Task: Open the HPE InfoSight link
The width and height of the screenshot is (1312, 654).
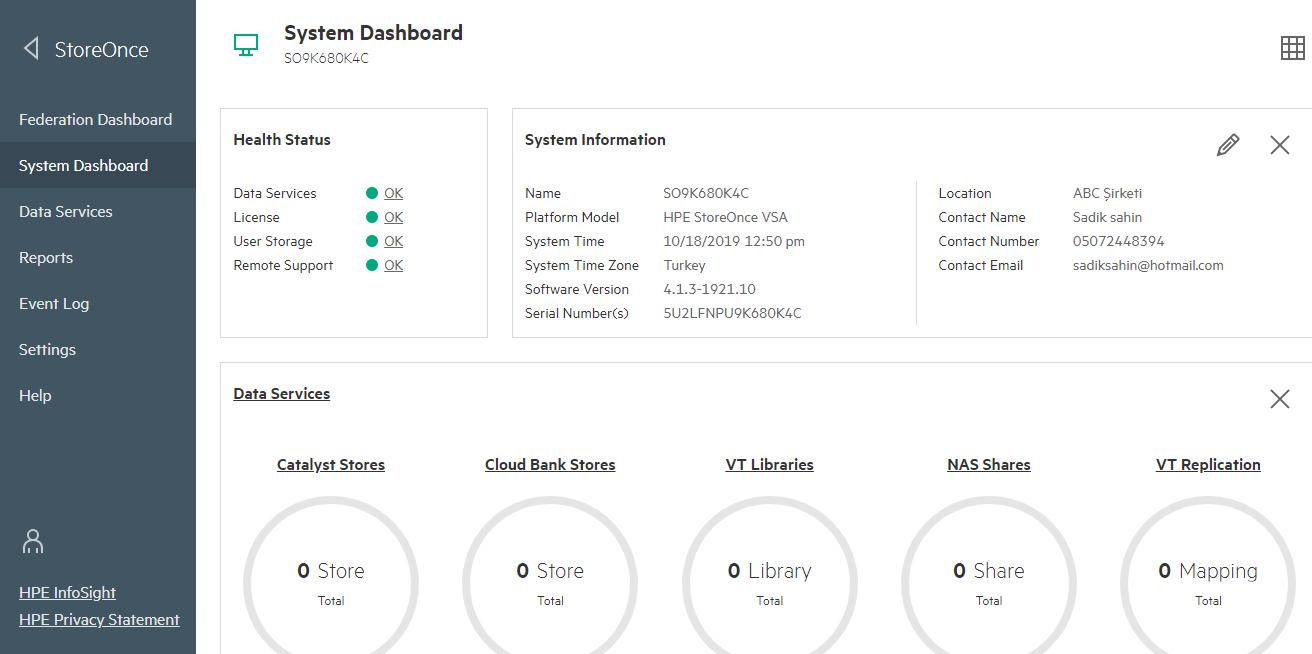Action: coord(67,593)
